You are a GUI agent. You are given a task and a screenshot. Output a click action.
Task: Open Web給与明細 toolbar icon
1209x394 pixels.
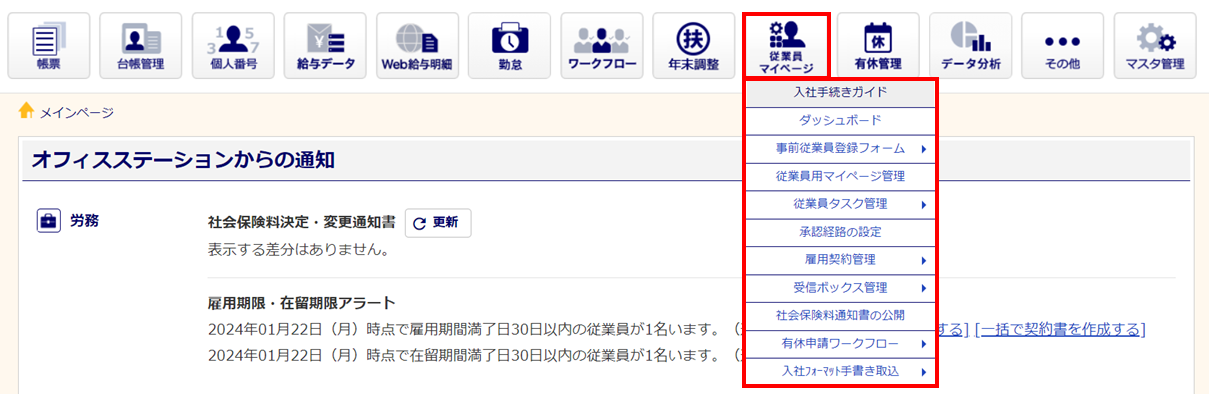click(x=417, y=46)
